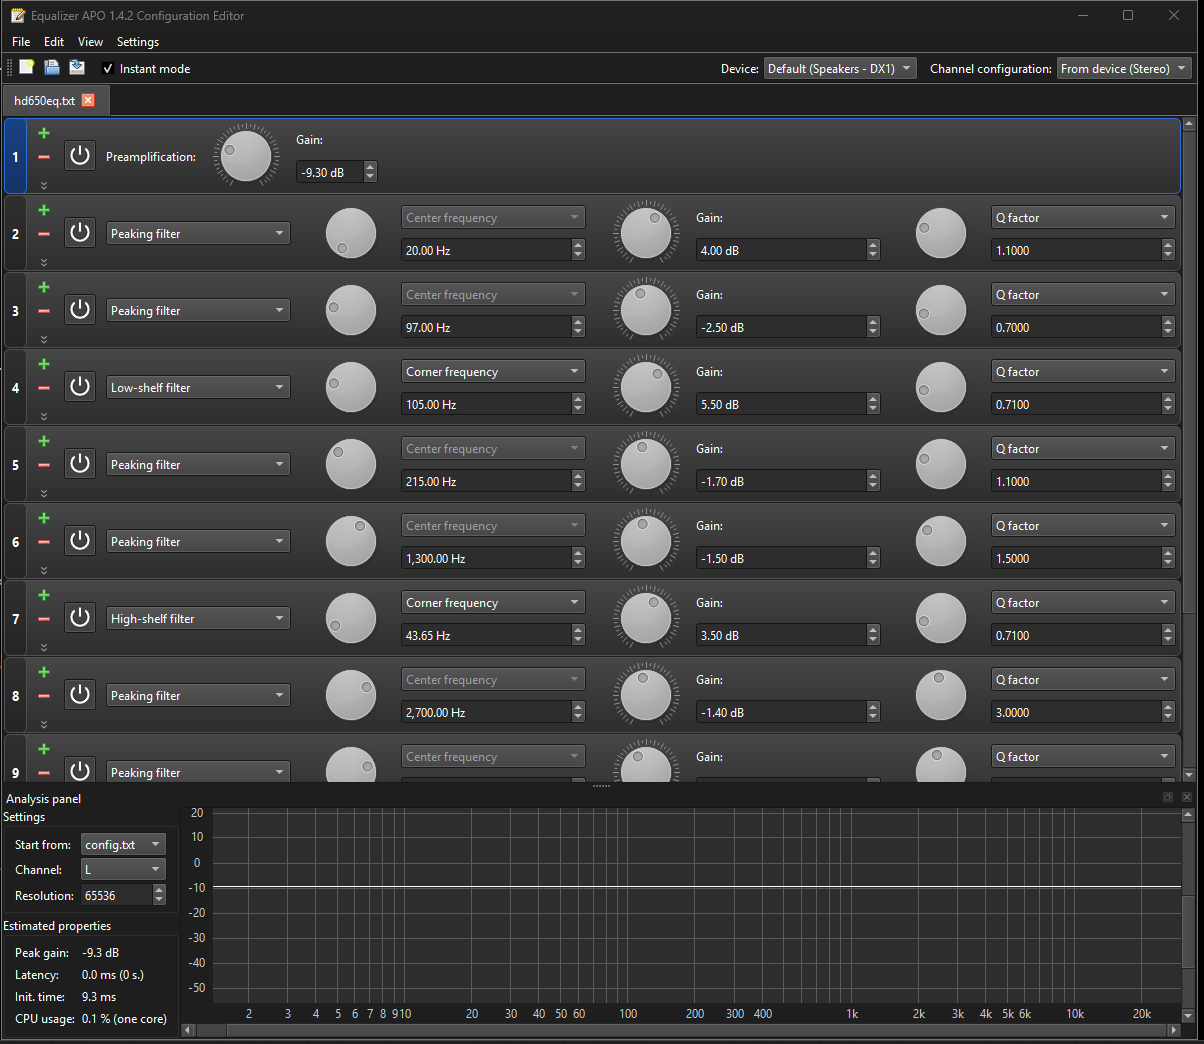1204x1044 pixels.
Task: Open the Device dropdown
Action: pos(840,69)
